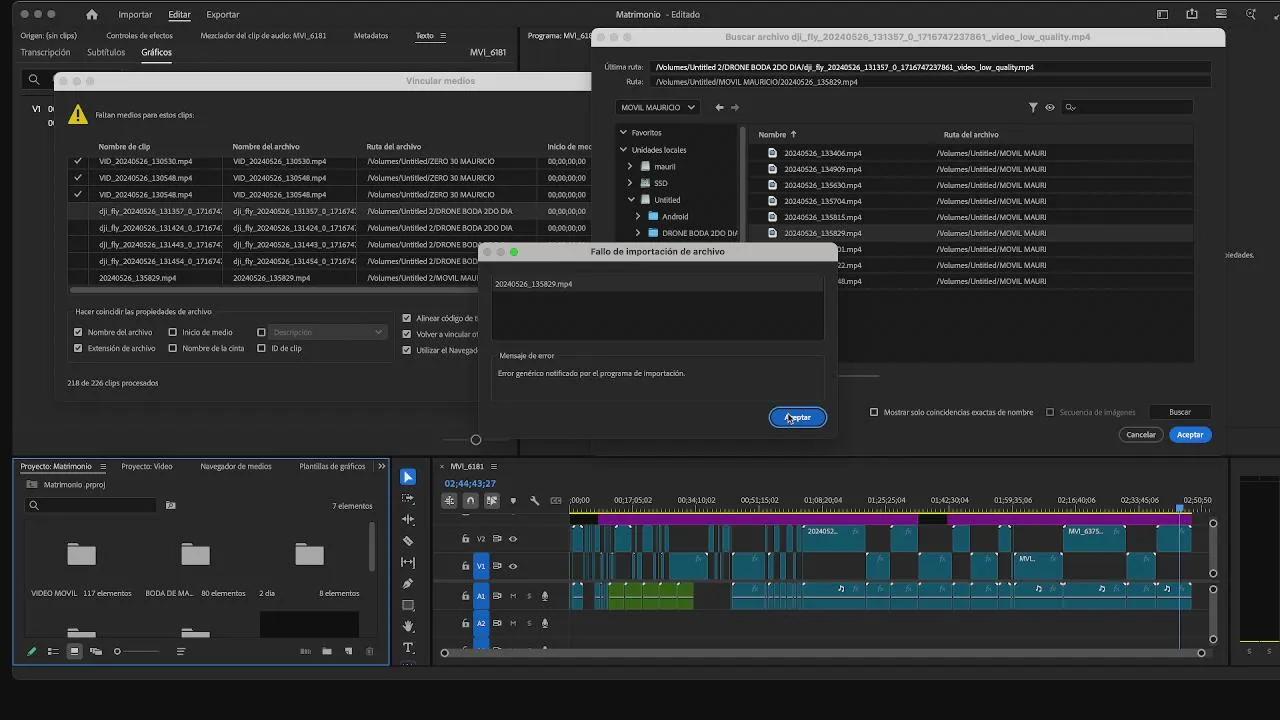Viewport: 1280px width, 720px height.
Task: Click the forward arrow in the file browser
Action: pos(735,107)
